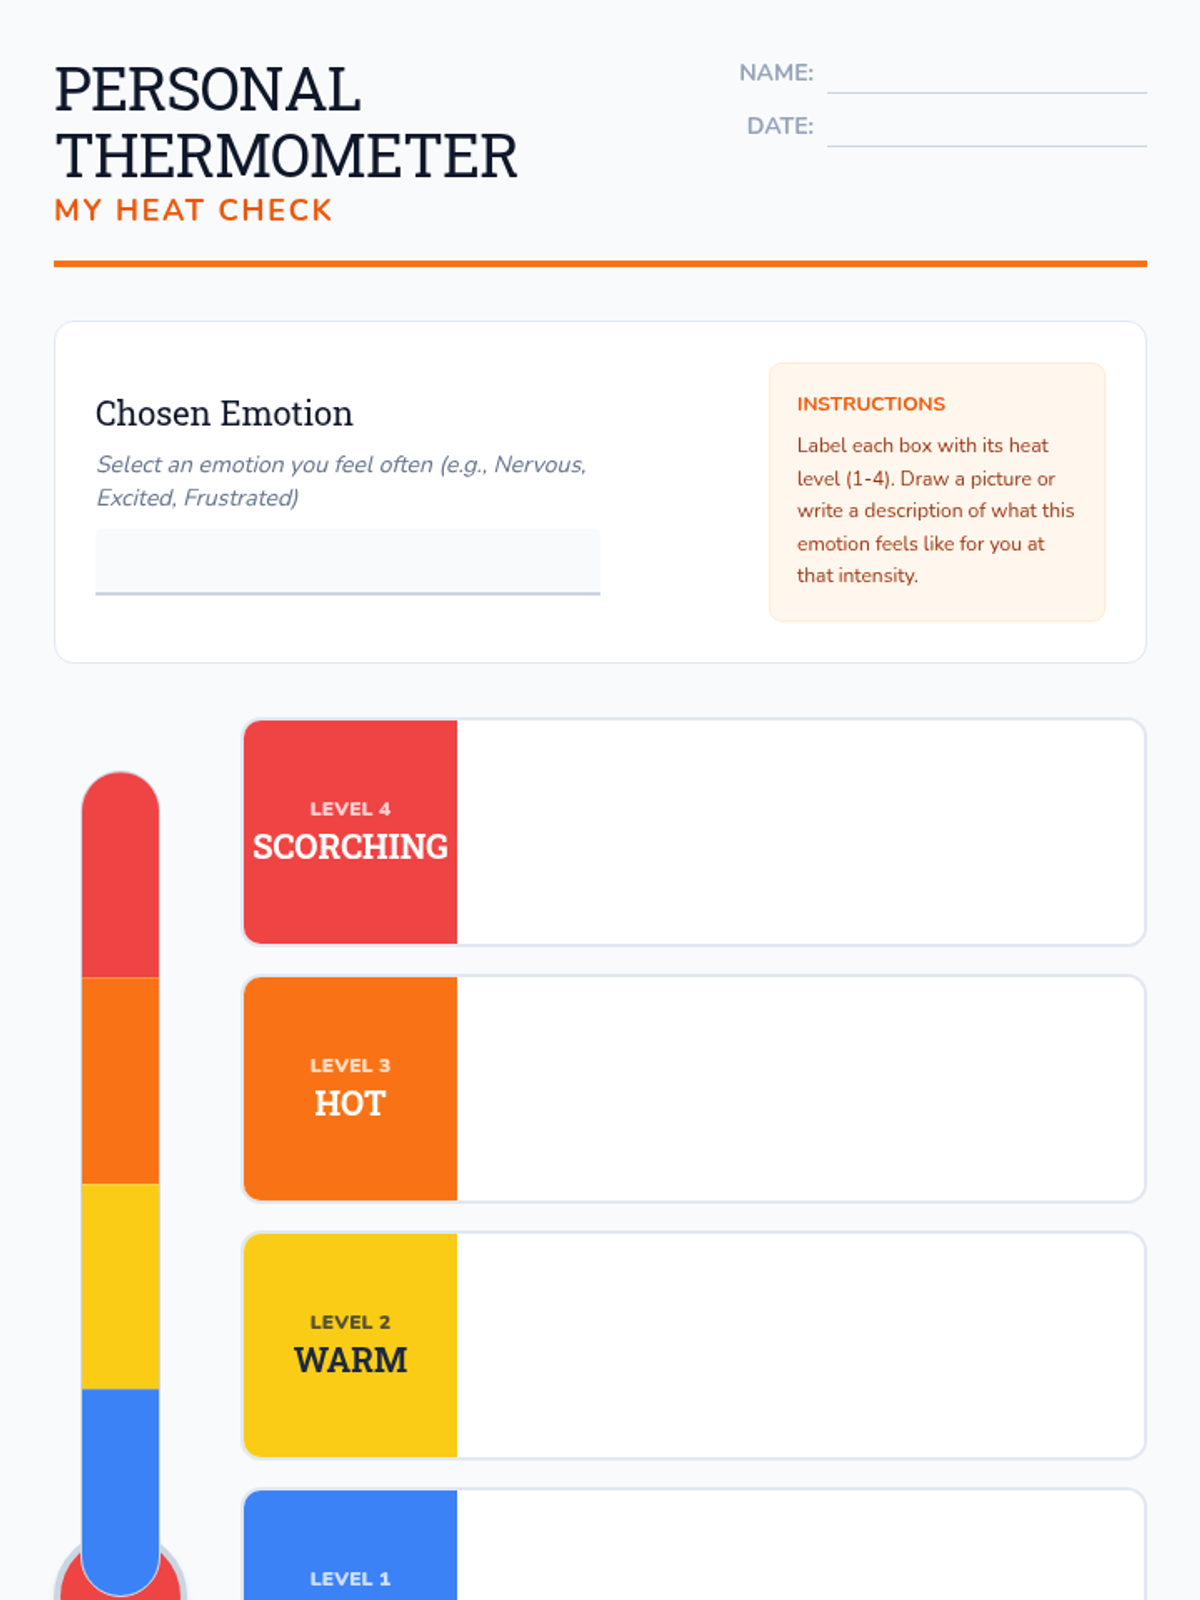Image resolution: width=1200 pixels, height=1600 pixels.
Task: Click the thermometer's blue segment
Action: [120, 1480]
